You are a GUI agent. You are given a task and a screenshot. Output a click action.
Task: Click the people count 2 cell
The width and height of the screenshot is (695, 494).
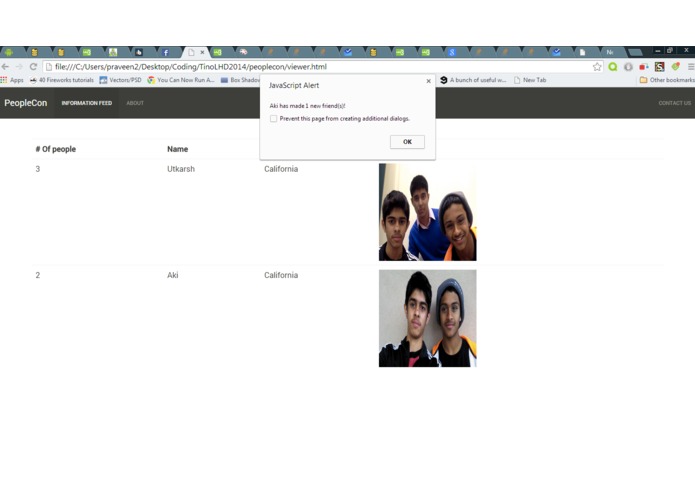point(38,275)
